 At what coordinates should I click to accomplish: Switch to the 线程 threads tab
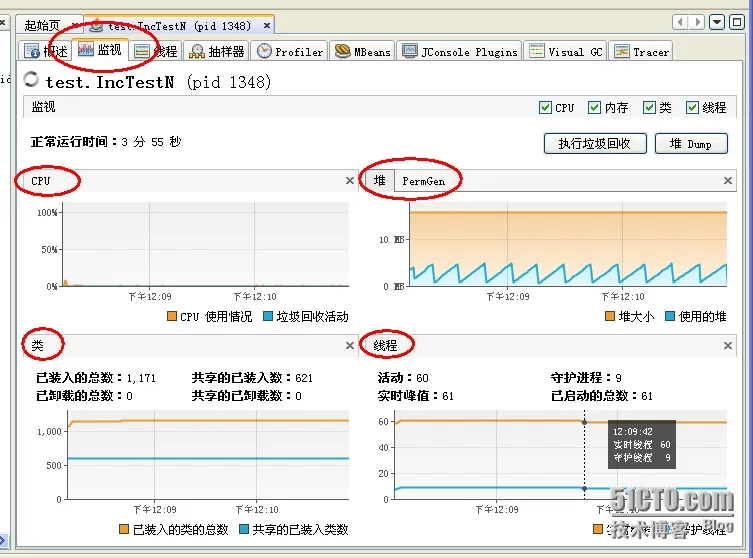[155, 51]
